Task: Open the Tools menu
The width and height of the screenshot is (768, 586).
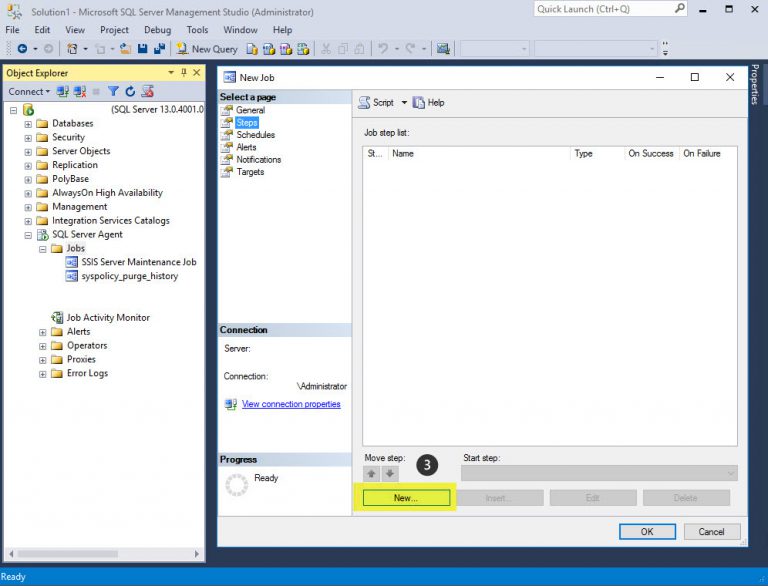Action: coord(197,30)
